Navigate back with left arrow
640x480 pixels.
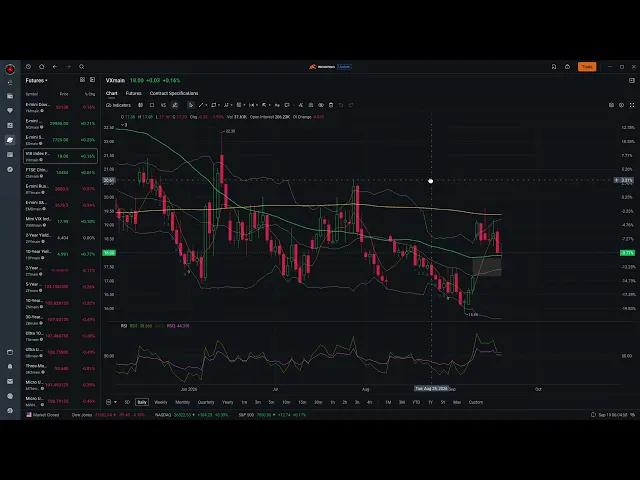point(55,67)
